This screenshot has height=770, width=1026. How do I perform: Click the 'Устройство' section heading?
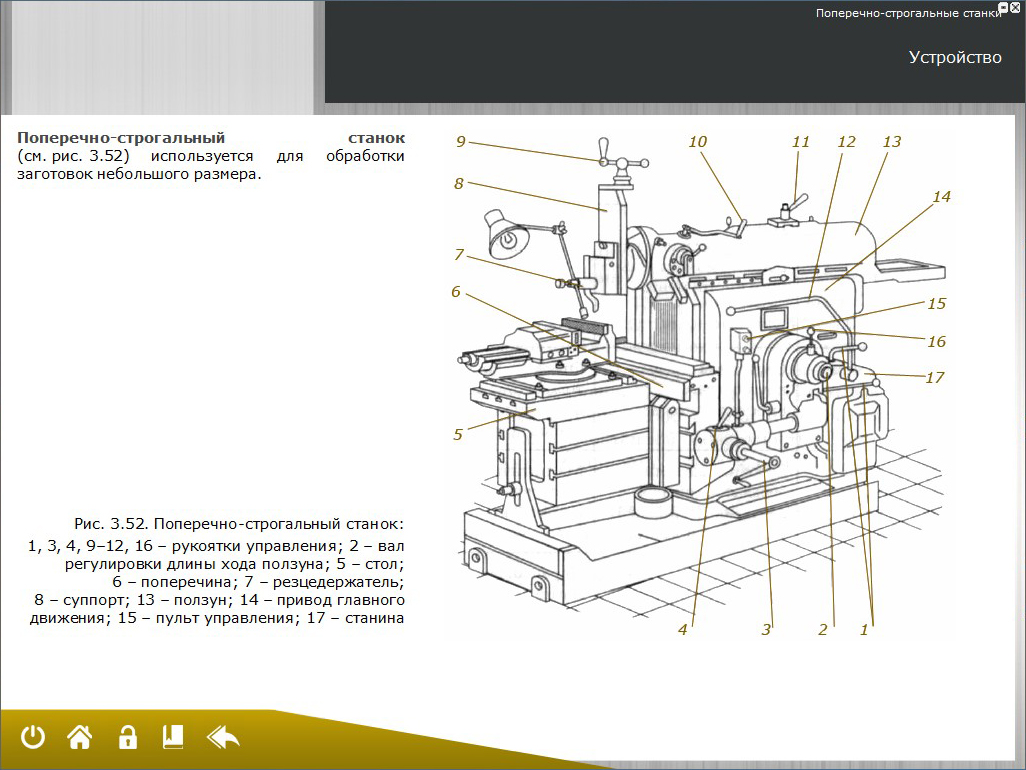click(954, 58)
